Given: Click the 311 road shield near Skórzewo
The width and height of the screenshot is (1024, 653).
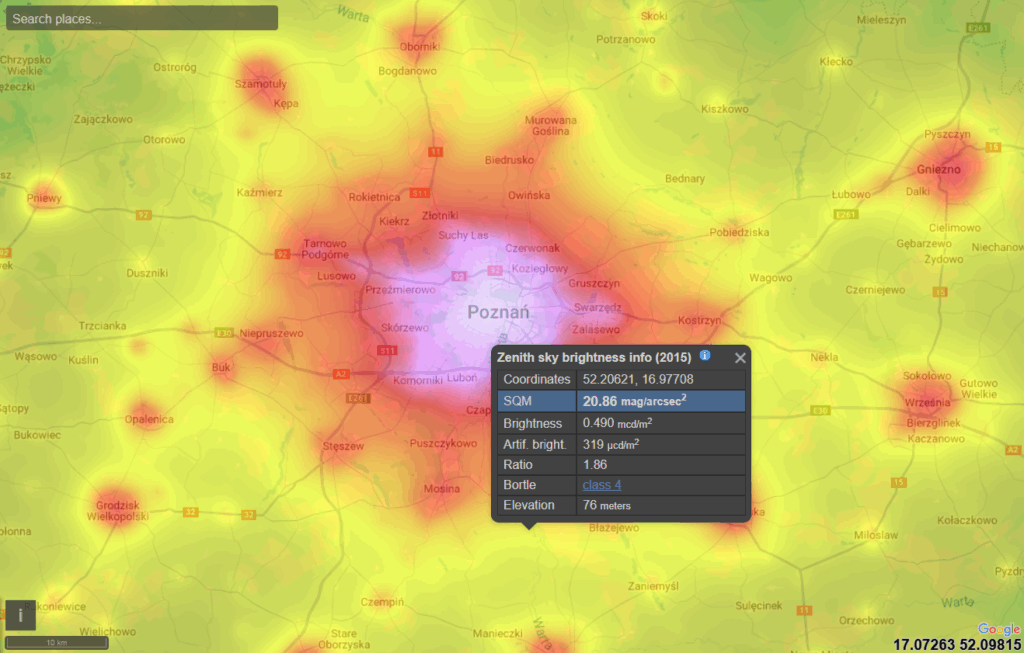Looking at the screenshot, I should (387, 350).
